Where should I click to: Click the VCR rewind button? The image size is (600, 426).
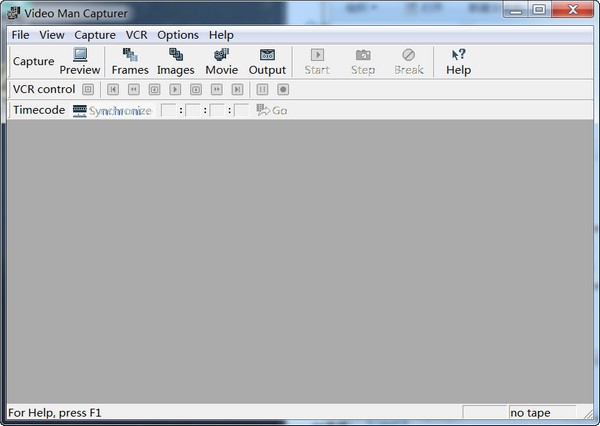coord(133,89)
